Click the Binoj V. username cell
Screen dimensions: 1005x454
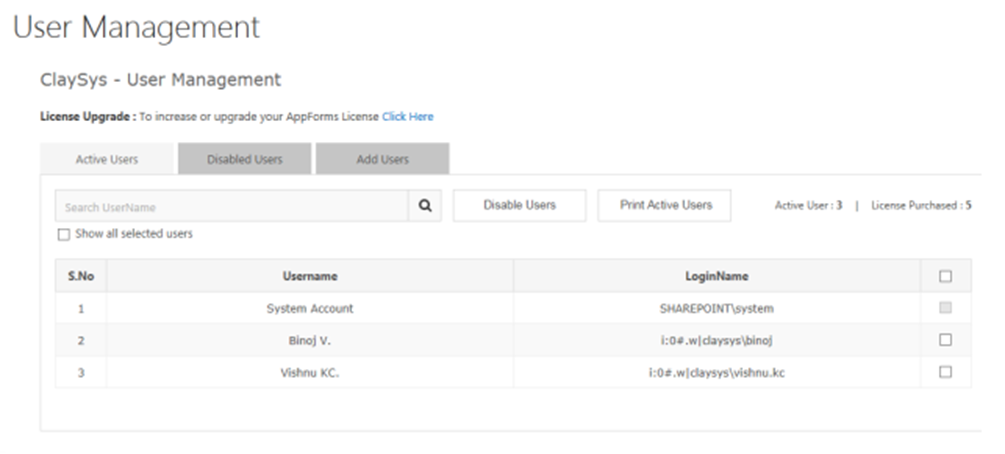(310, 340)
